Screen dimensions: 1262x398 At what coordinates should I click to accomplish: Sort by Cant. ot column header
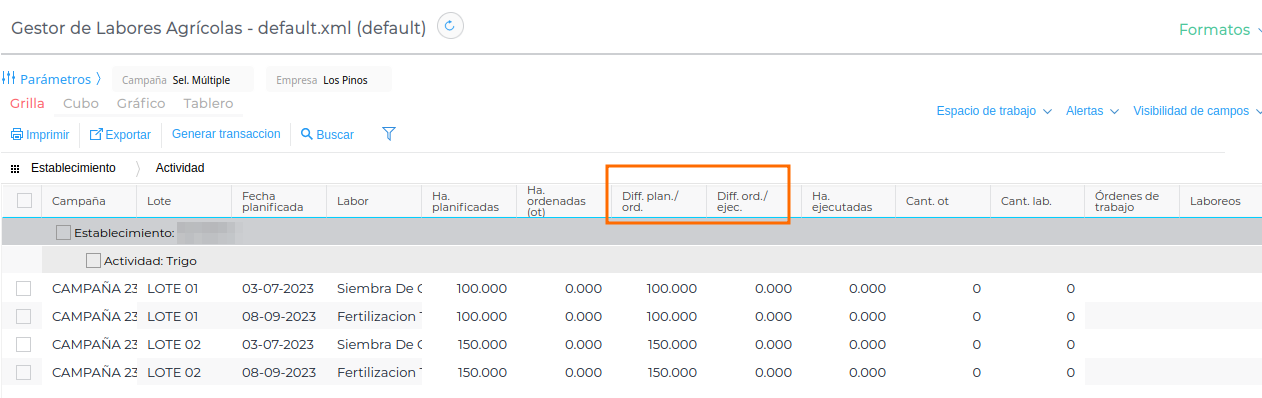coord(943,201)
